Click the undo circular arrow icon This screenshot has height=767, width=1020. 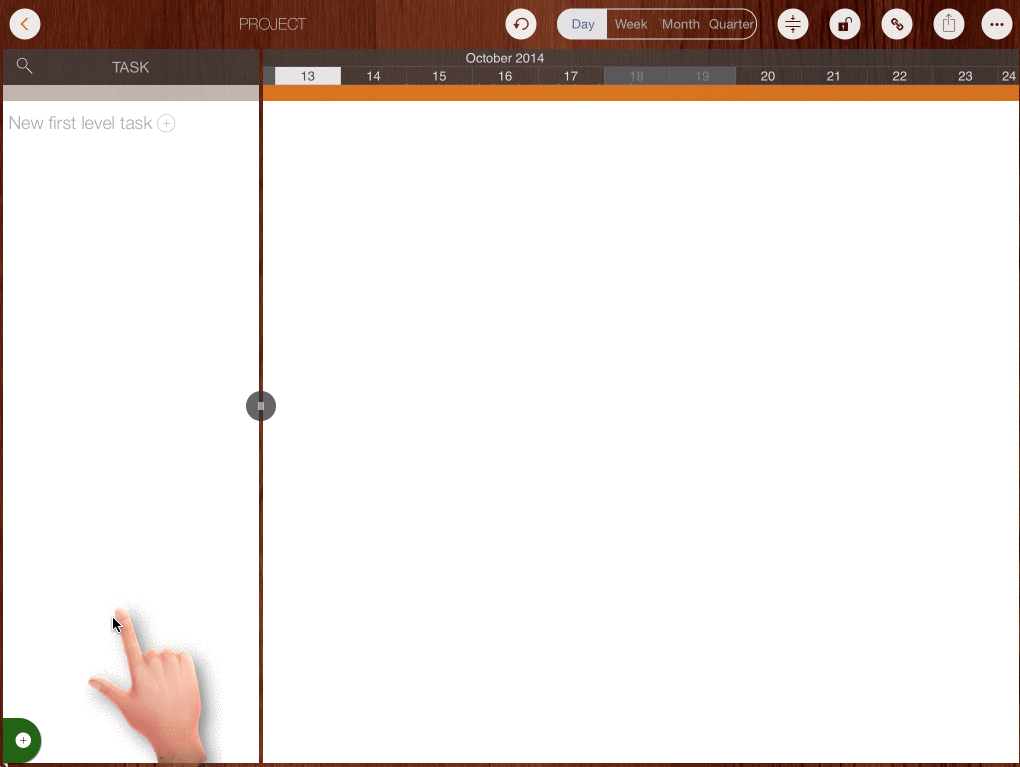coord(521,24)
